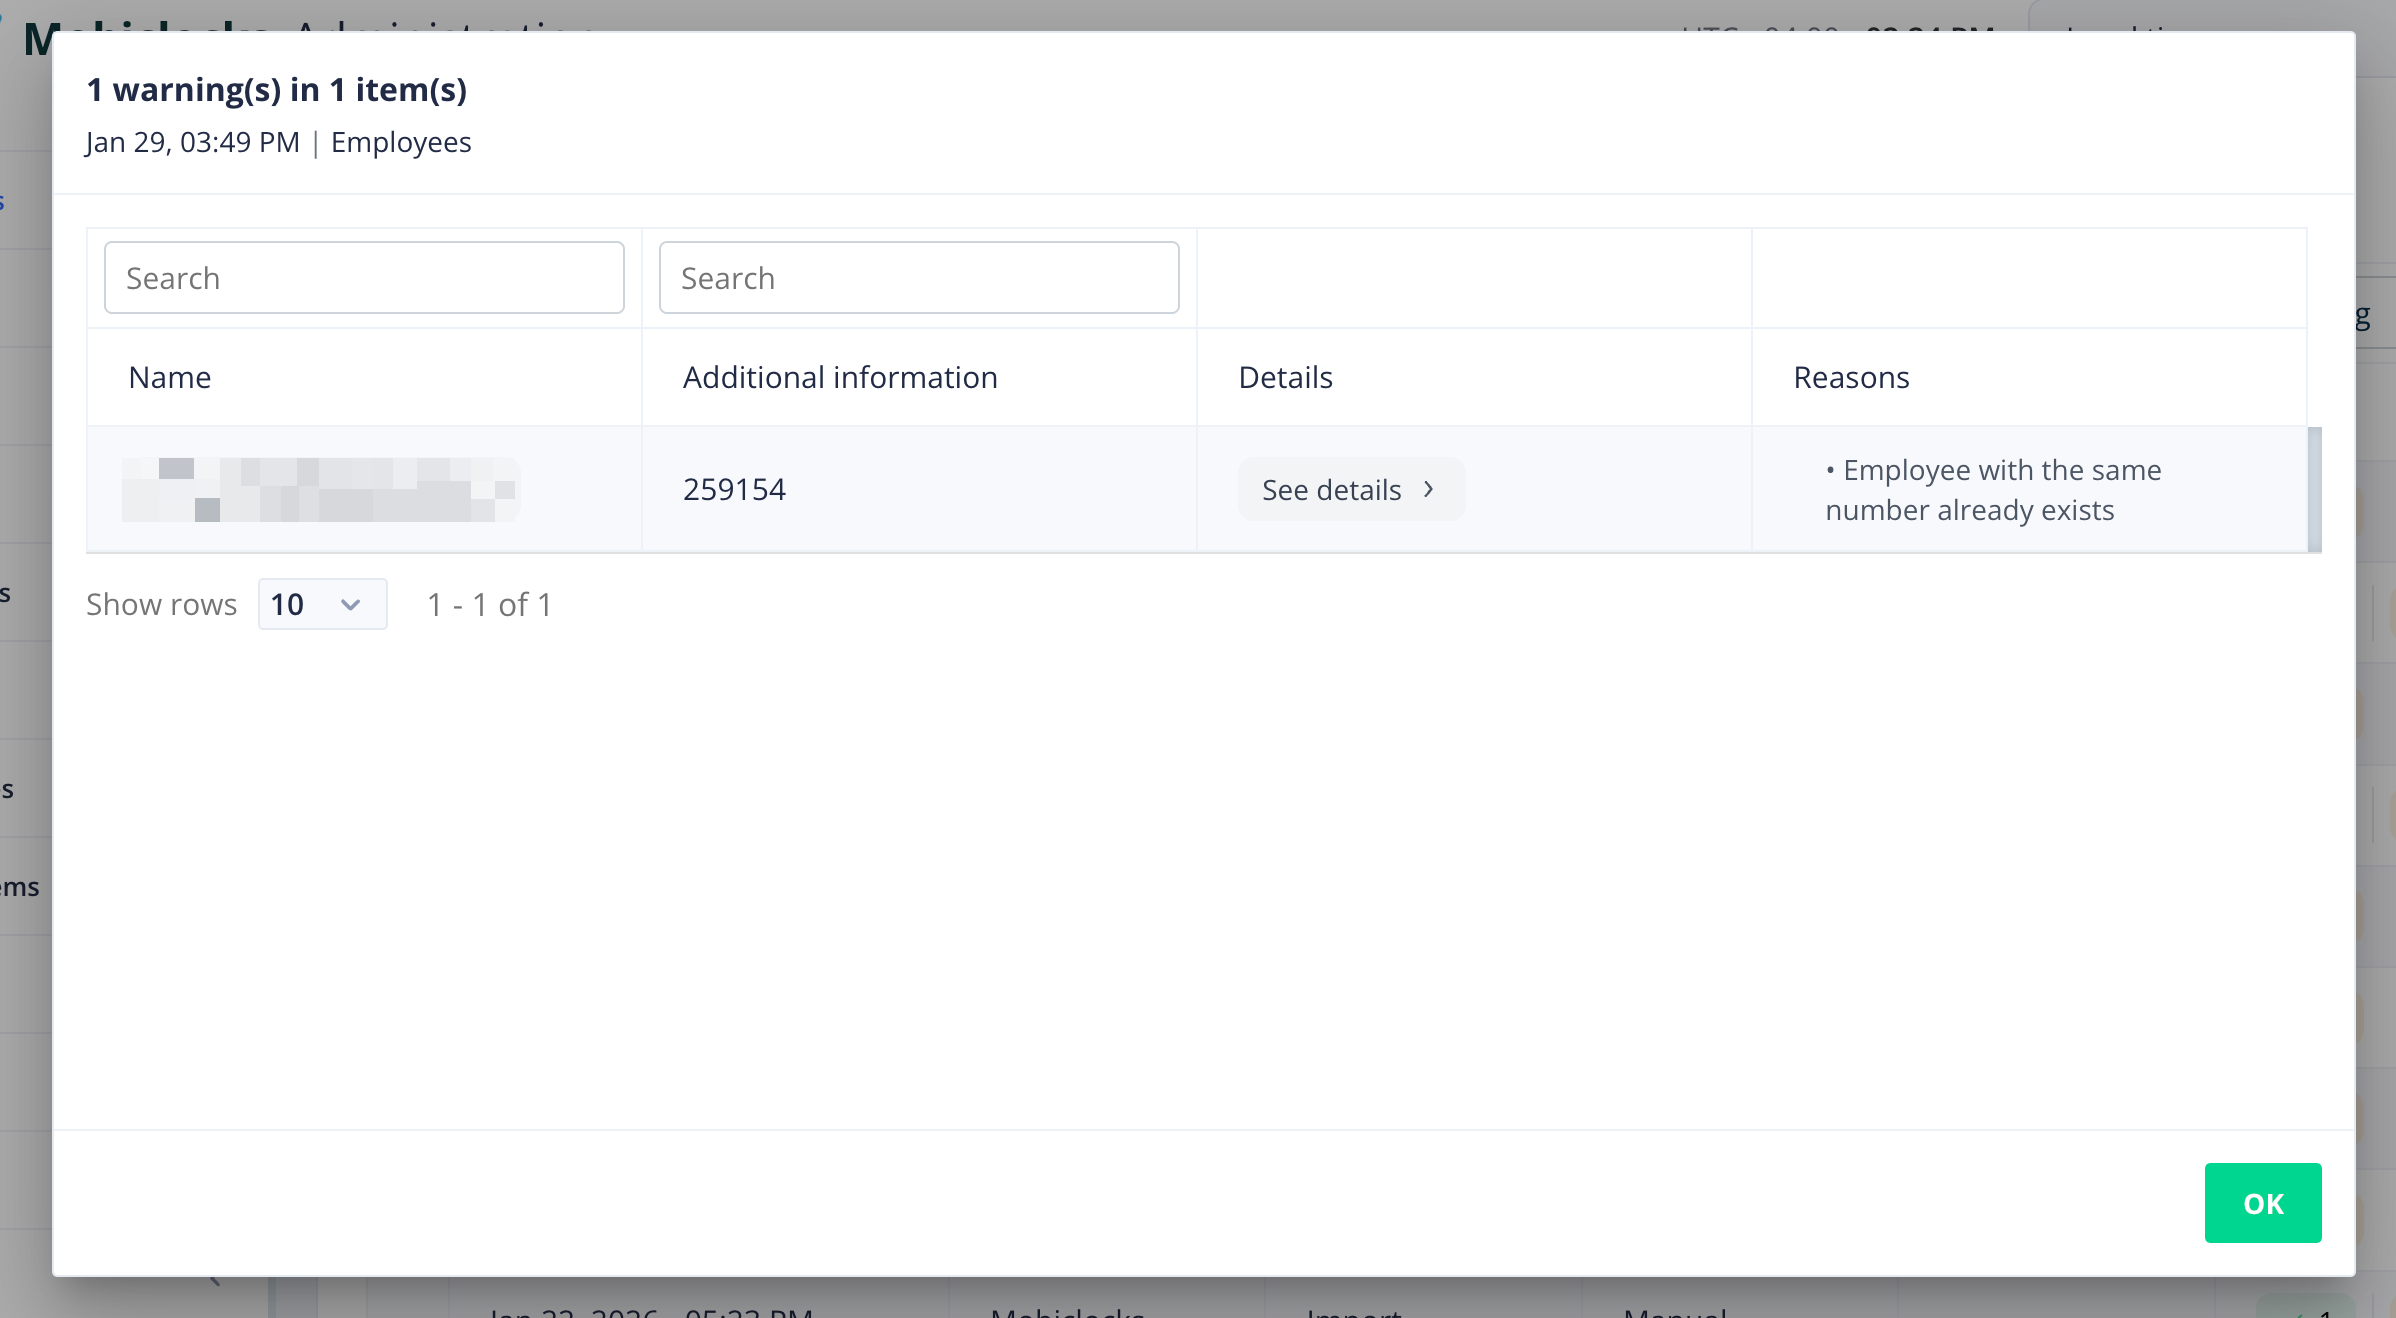This screenshot has height=1318, width=2396.
Task: Select the Details column header
Action: (x=1285, y=377)
